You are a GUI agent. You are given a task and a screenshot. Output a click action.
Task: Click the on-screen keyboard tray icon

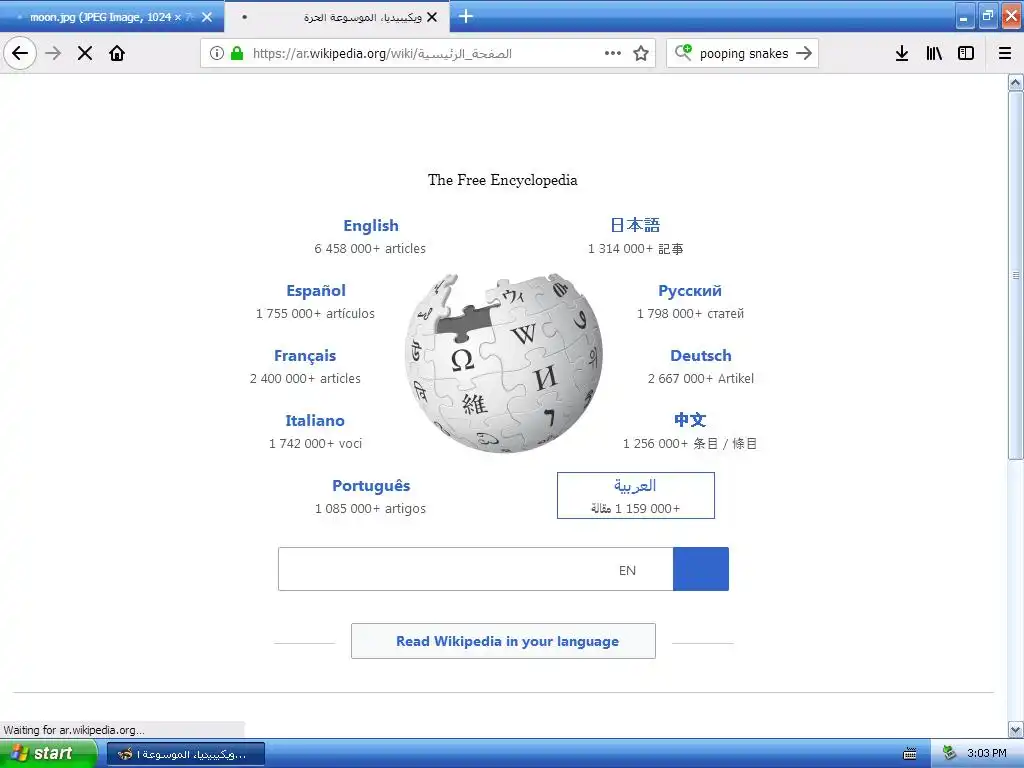tap(910, 754)
